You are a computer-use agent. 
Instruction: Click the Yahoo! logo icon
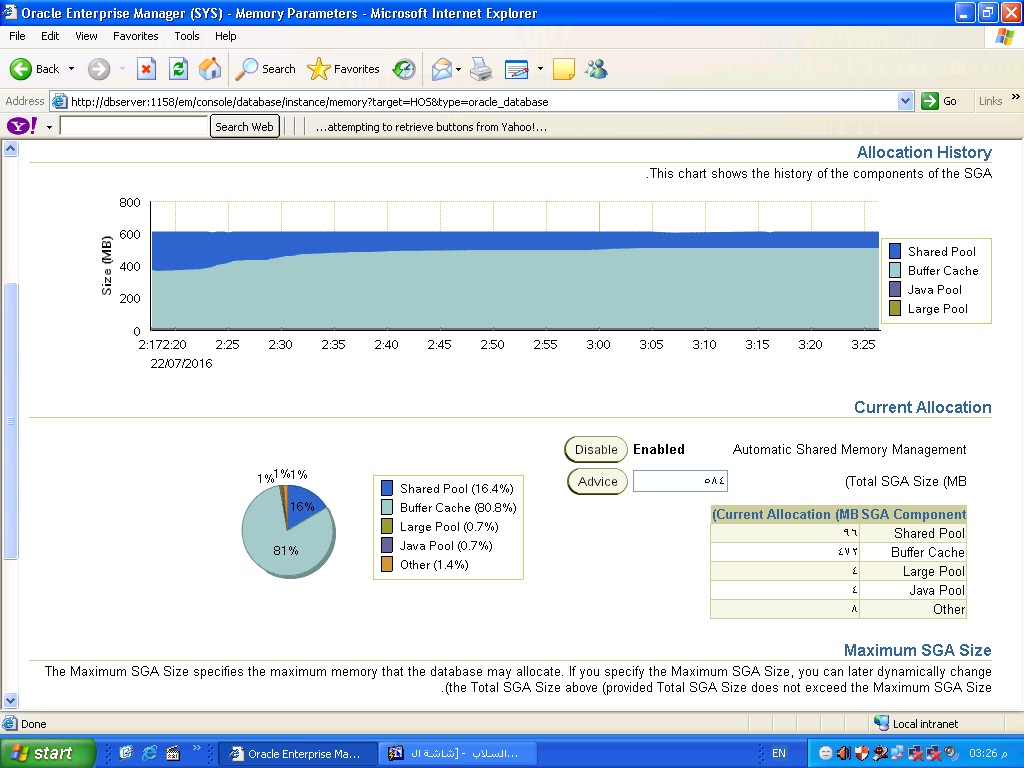tap(22, 127)
